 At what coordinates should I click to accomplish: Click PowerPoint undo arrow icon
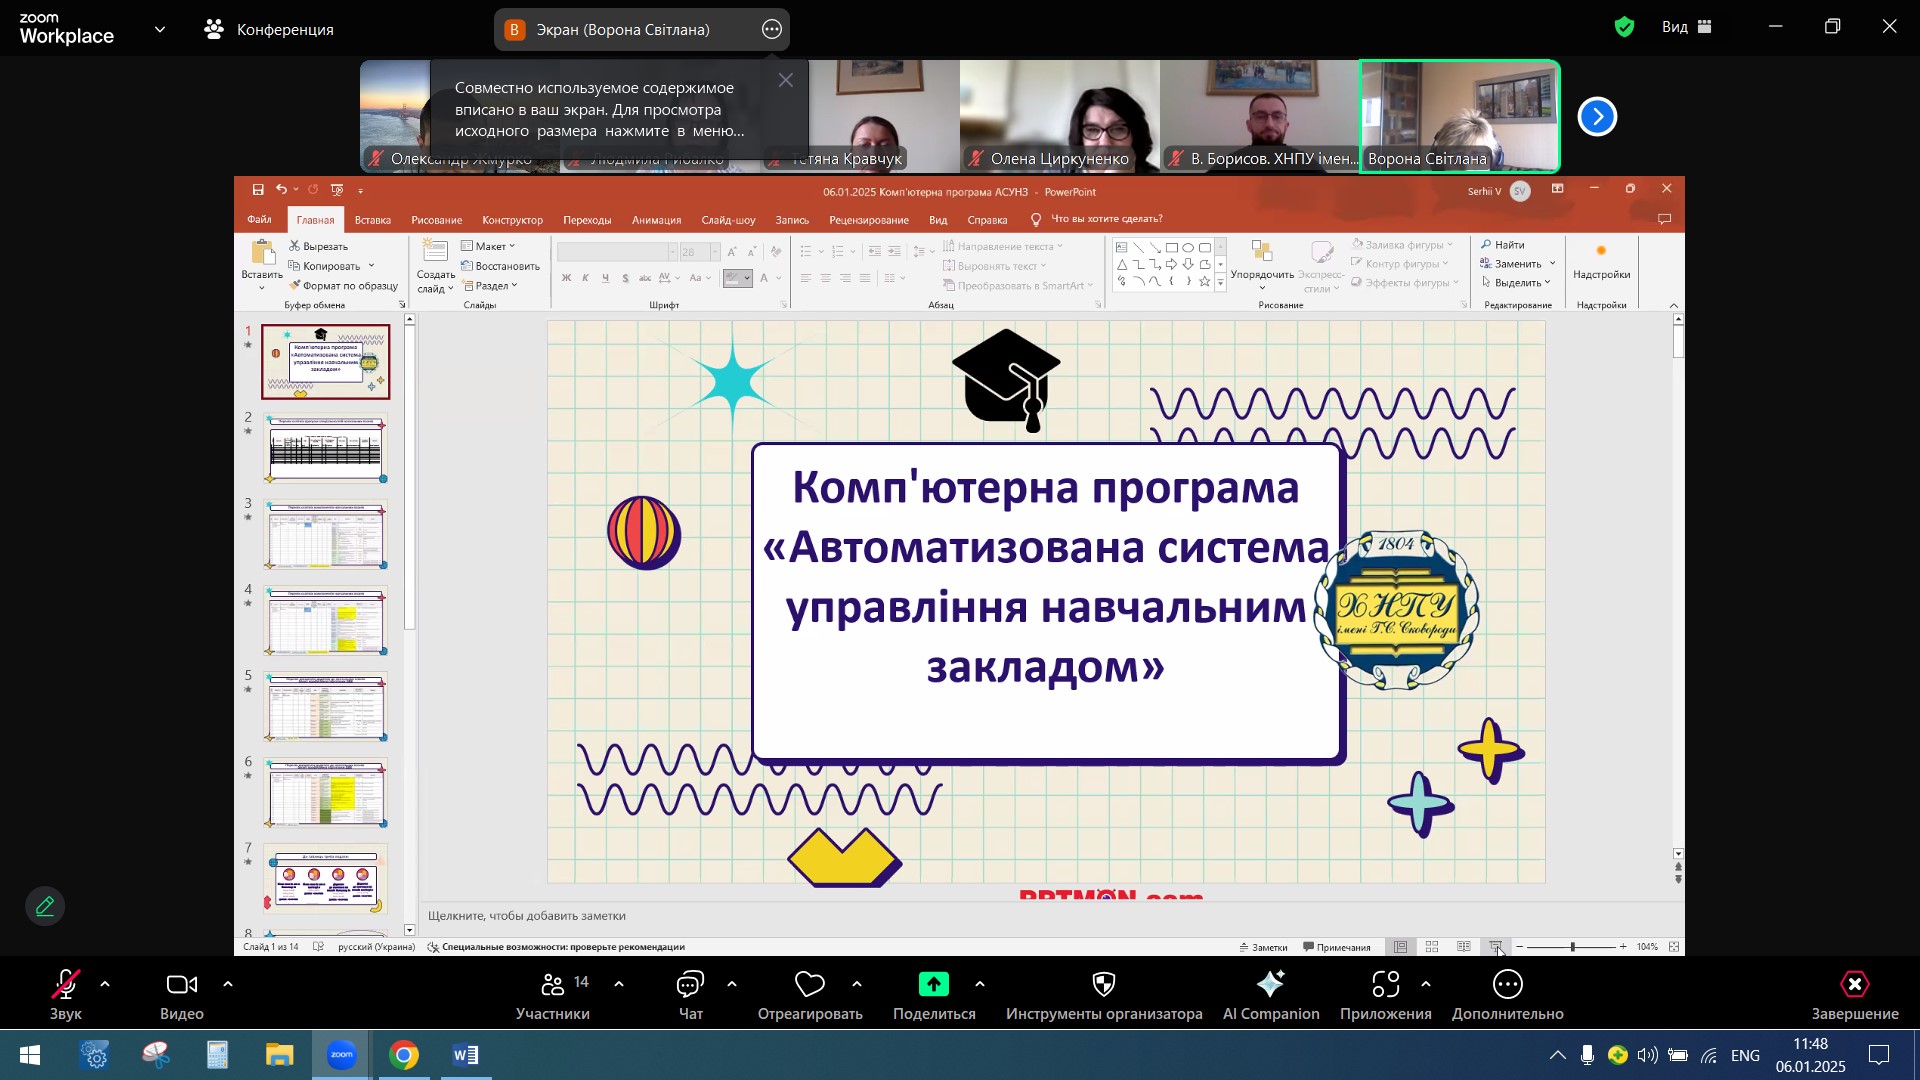(x=281, y=190)
